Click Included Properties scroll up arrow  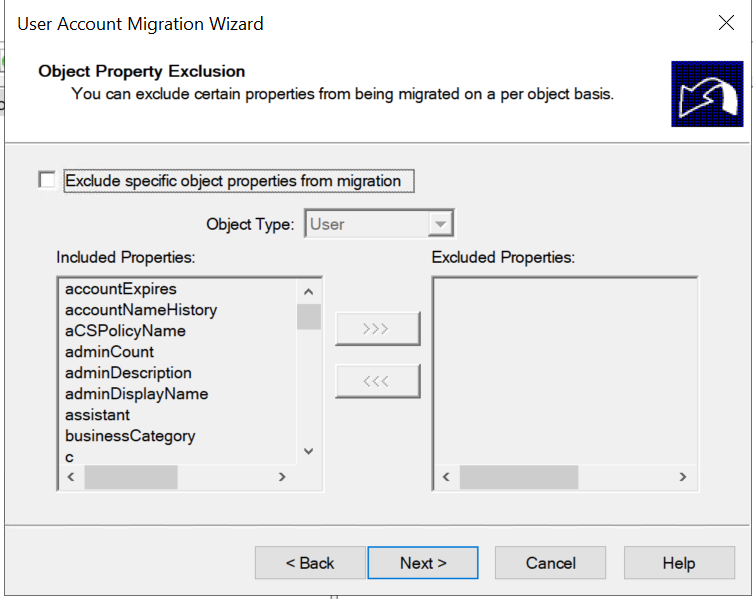point(309,292)
